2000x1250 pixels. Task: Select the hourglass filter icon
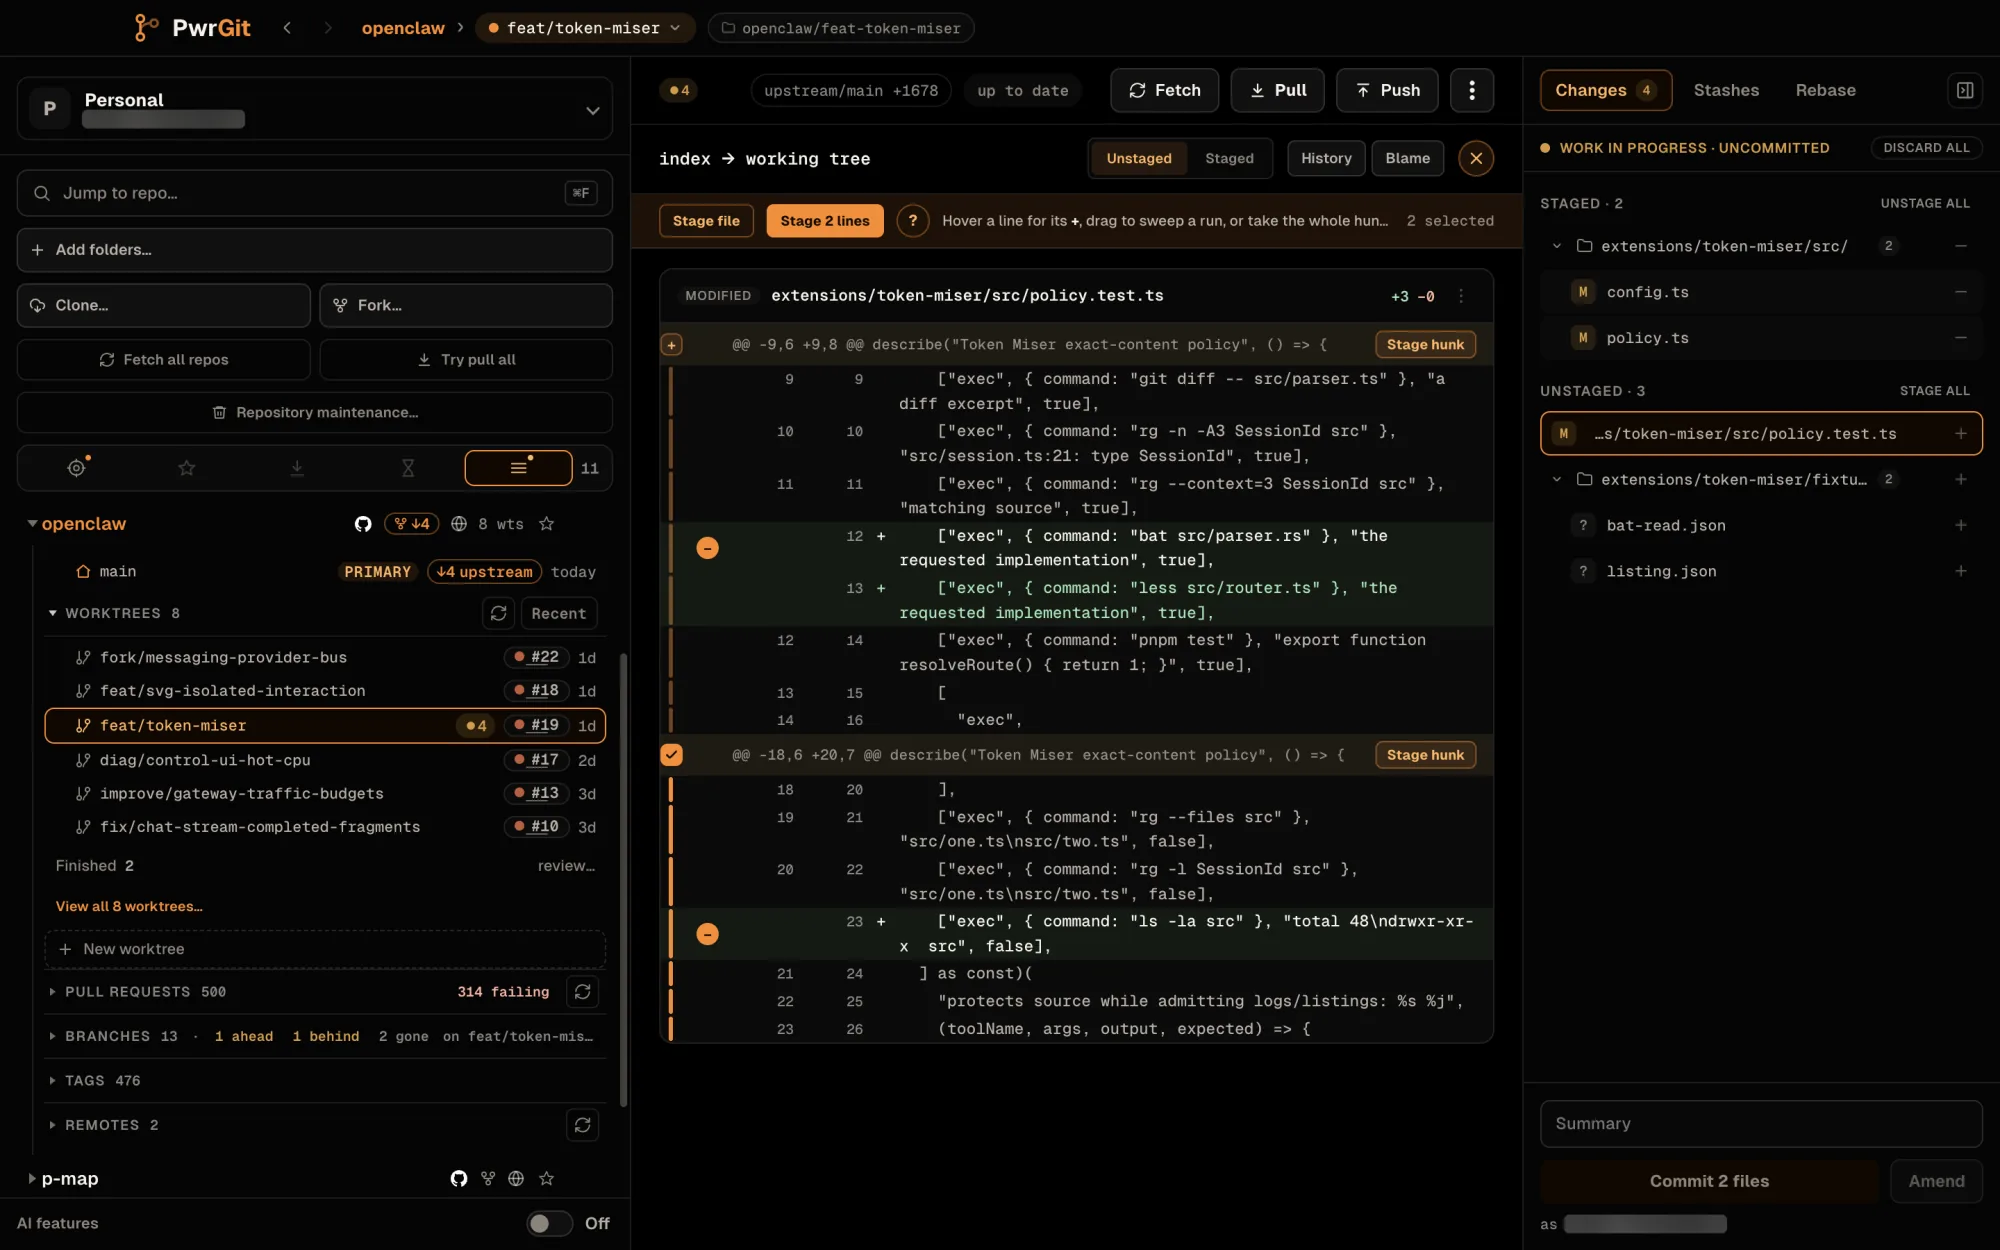(407, 468)
